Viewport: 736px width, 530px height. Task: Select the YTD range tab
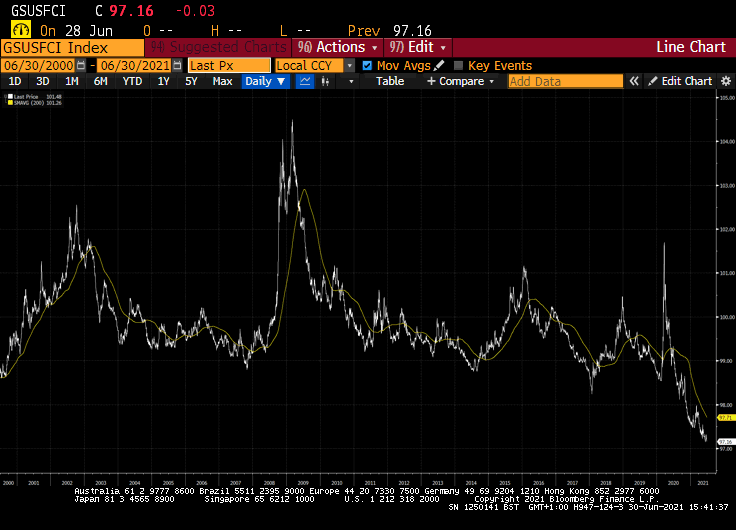132,81
